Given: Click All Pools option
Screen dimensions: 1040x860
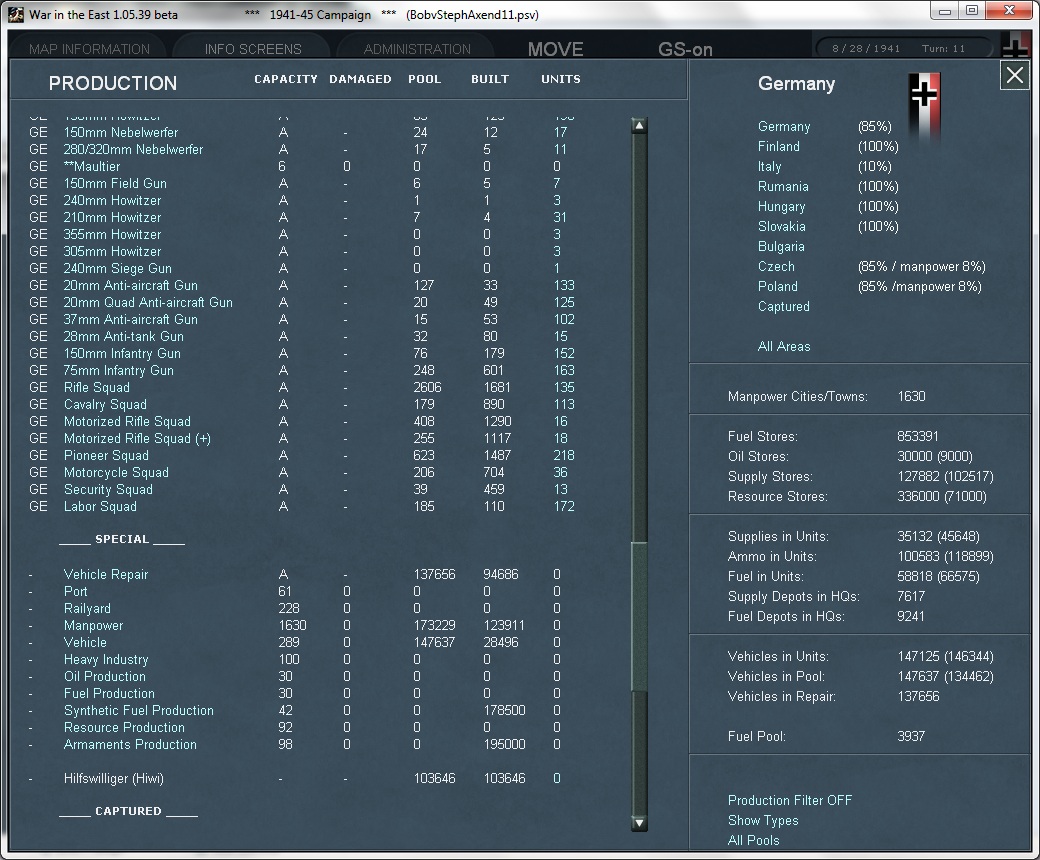Looking at the screenshot, I should click(753, 840).
